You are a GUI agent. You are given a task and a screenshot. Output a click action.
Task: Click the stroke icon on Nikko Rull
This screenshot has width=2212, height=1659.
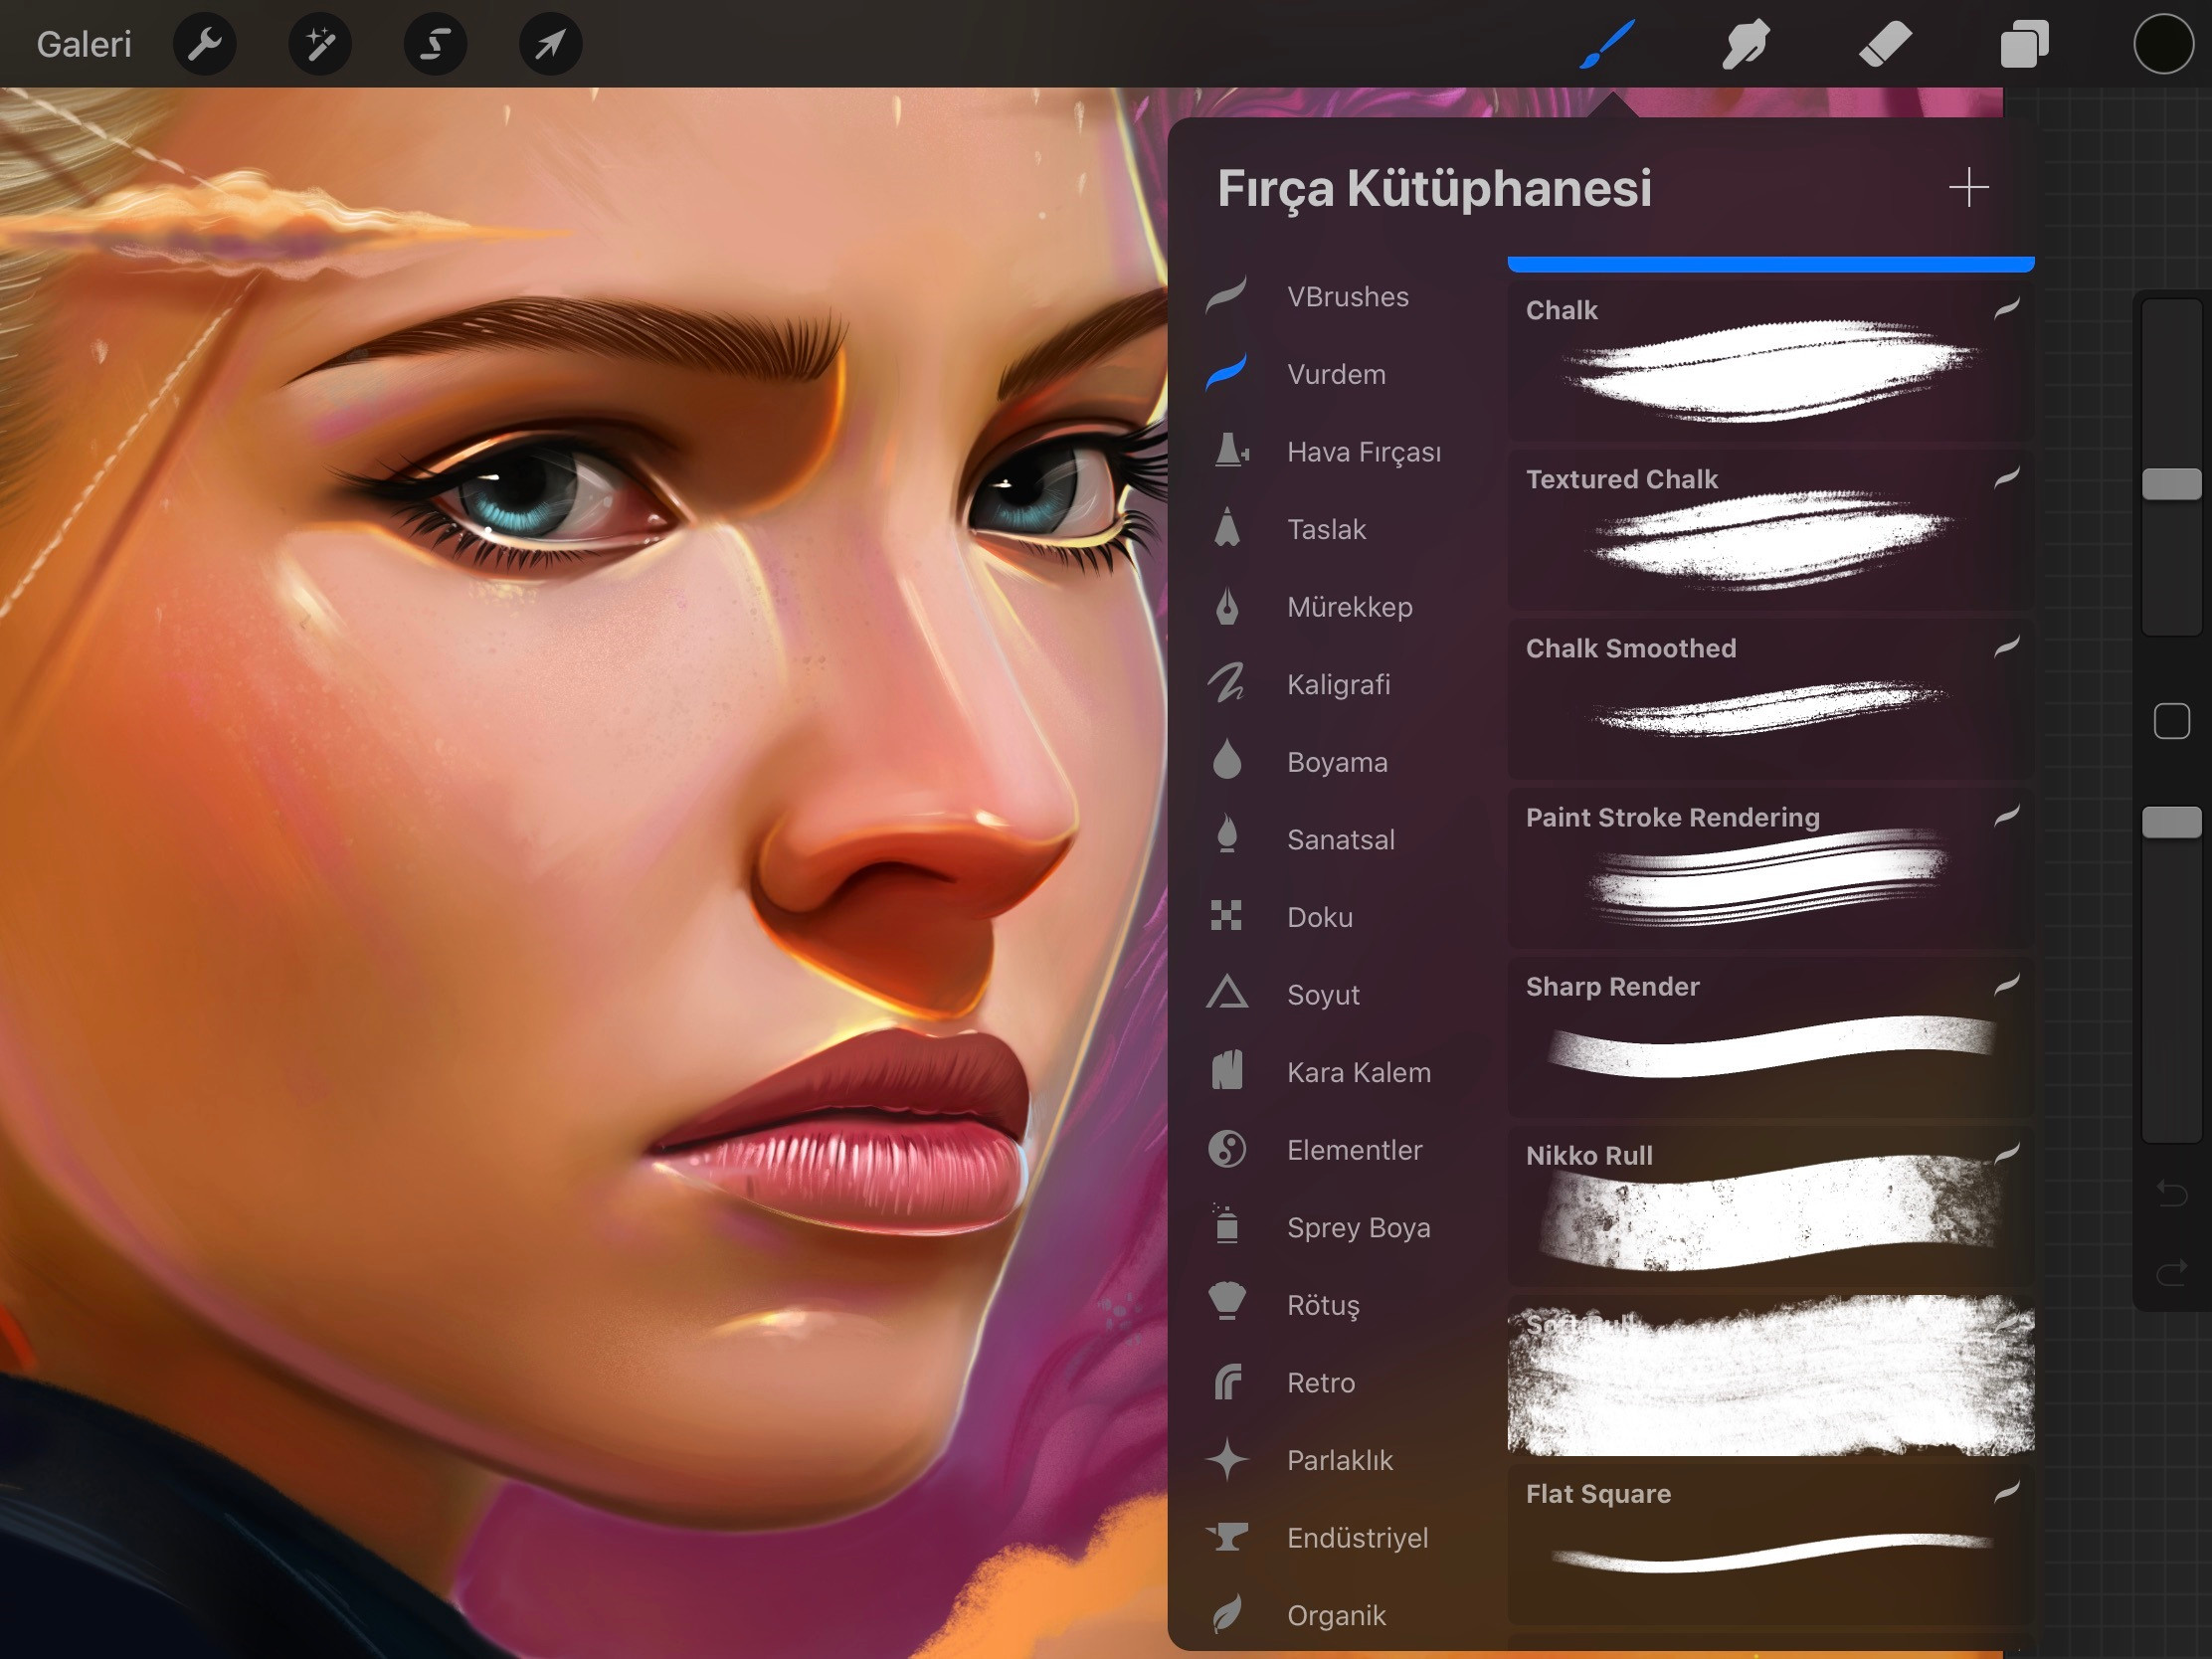[2006, 1154]
